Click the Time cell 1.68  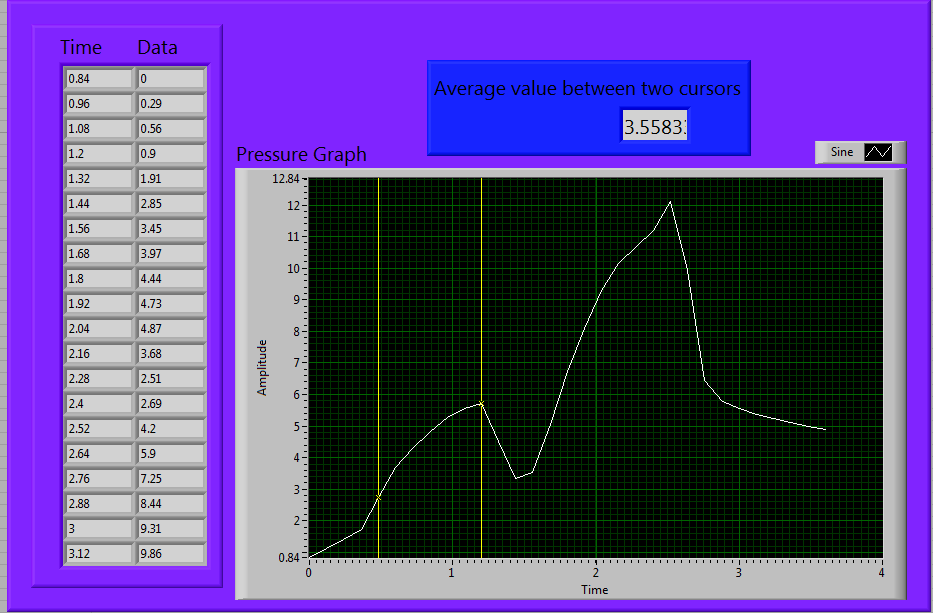click(x=99, y=254)
